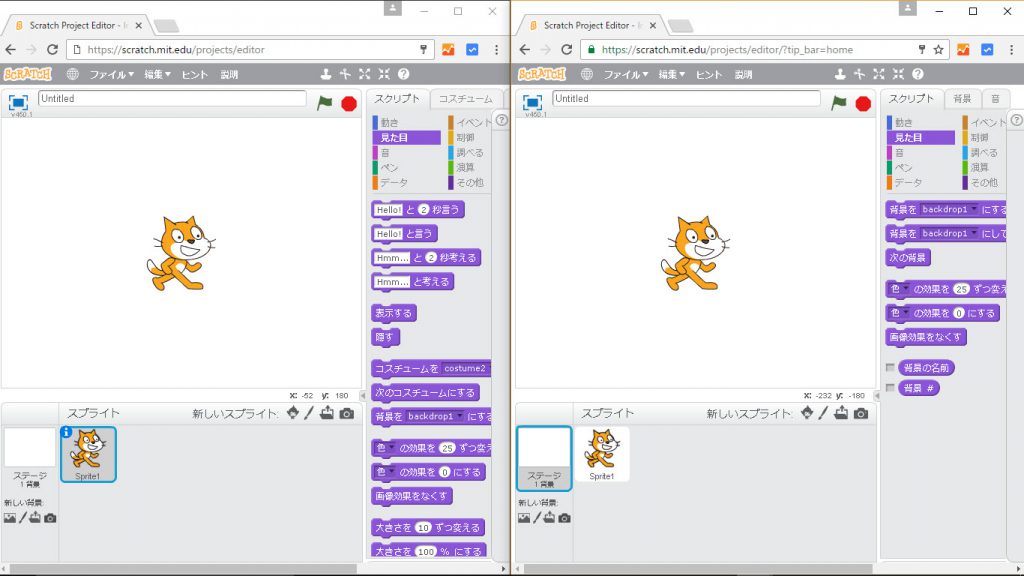Select the duplicate stamp tool in left window
The width and height of the screenshot is (1024, 576).
(x=326, y=74)
